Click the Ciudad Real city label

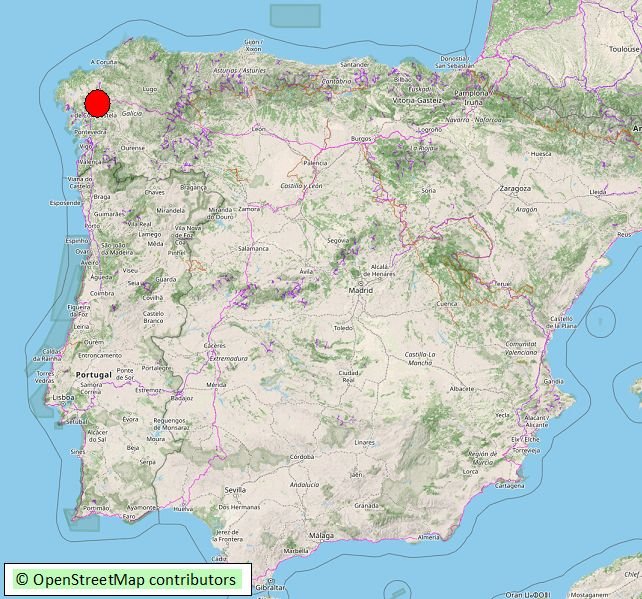click(x=349, y=376)
